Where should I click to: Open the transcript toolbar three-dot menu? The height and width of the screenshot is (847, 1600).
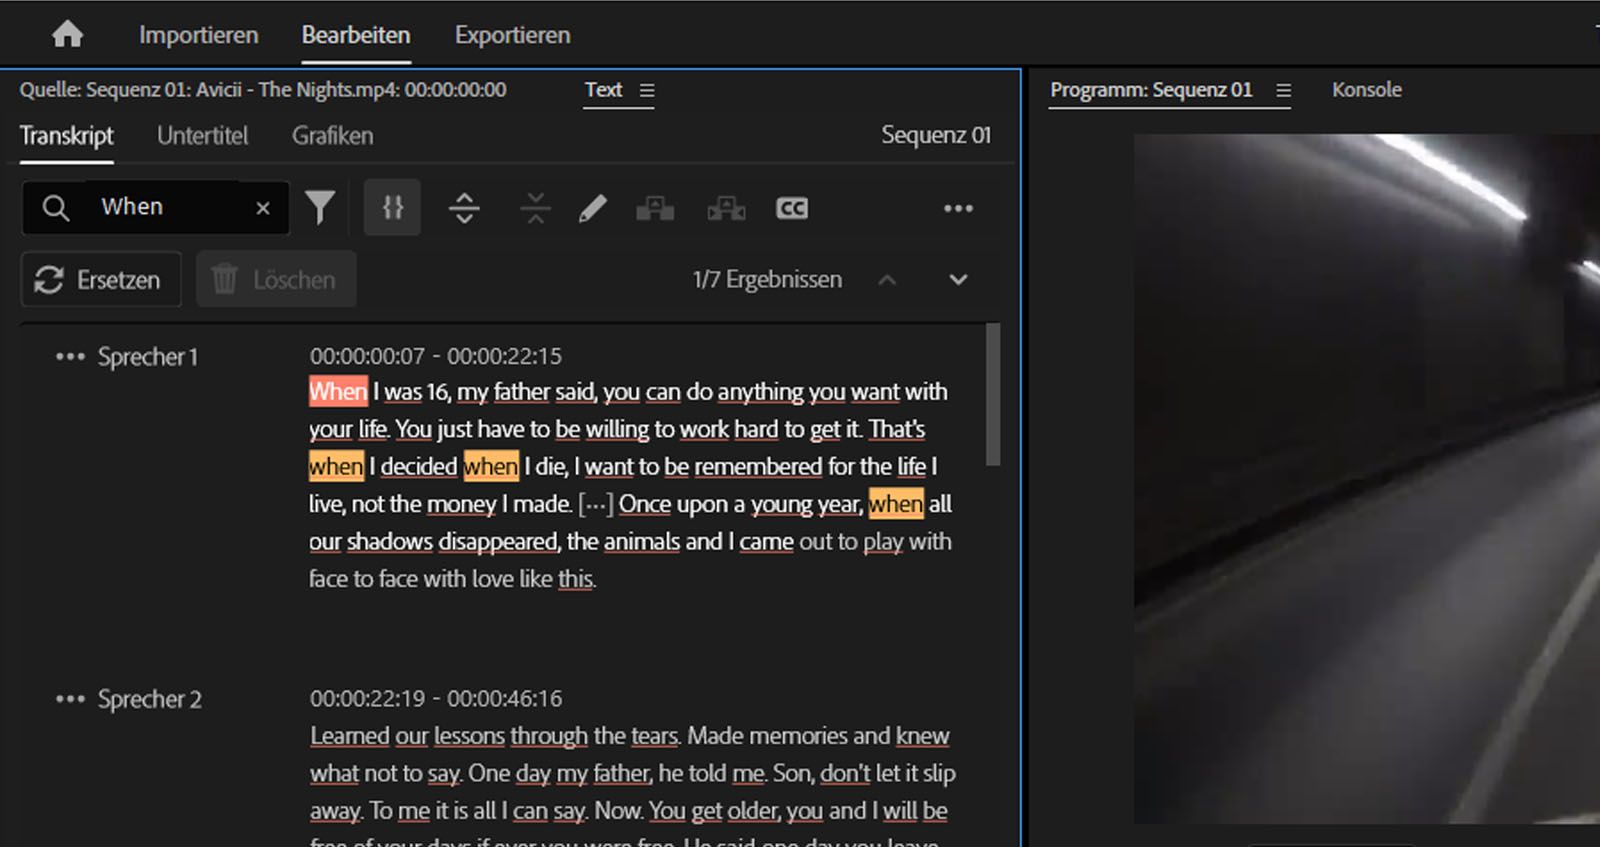click(958, 208)
